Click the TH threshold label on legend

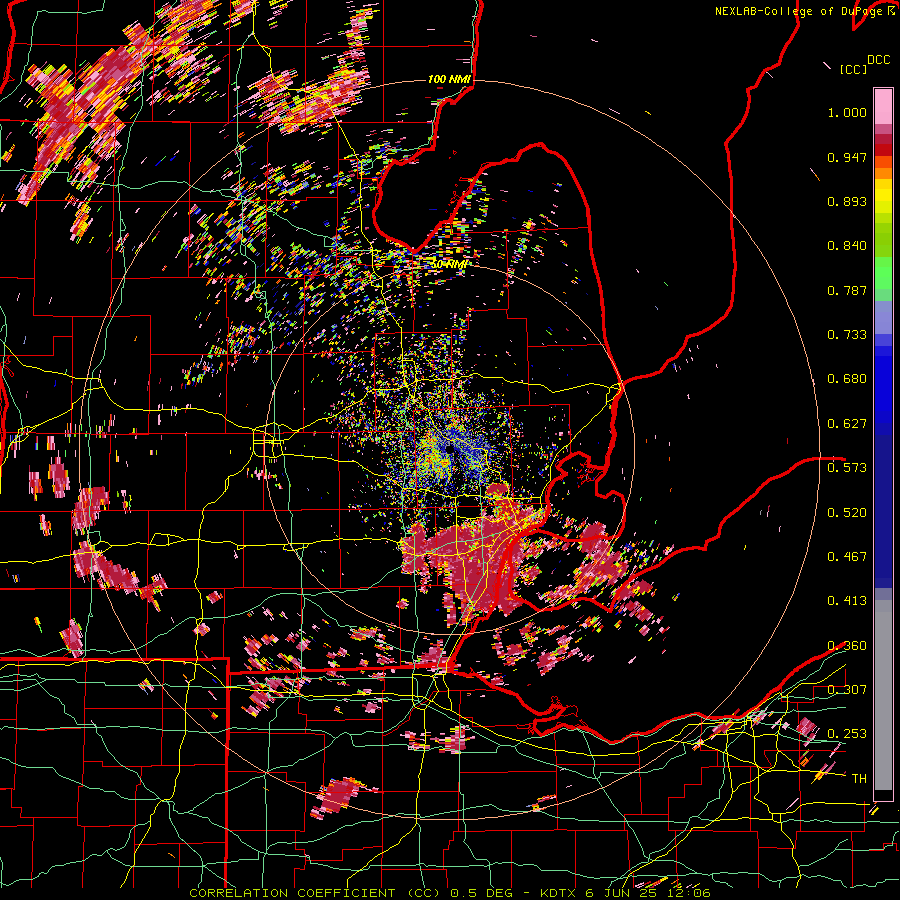click(x=859, y=778)
